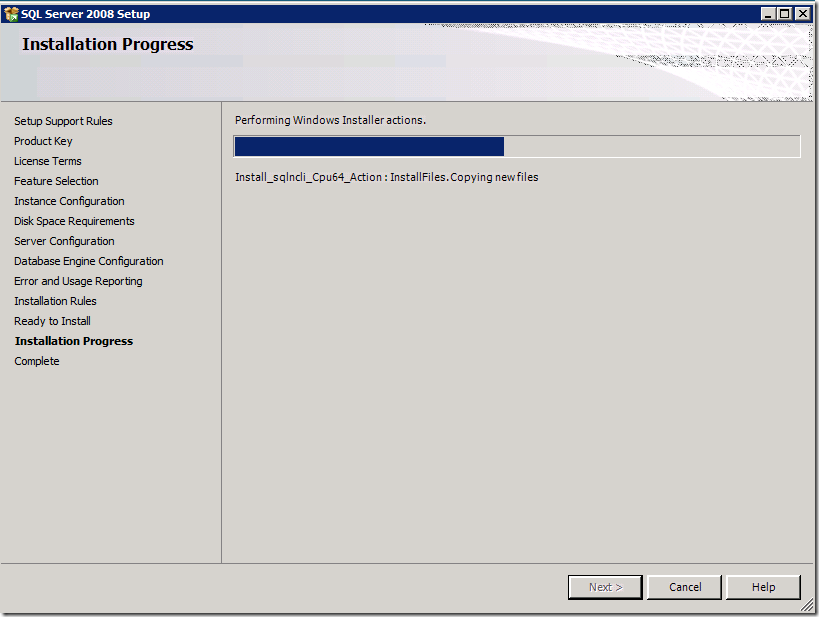Screen dimensions: 819x617
Task: Open Help for setup
Action: pyautogui.click(x=763, y=587)
